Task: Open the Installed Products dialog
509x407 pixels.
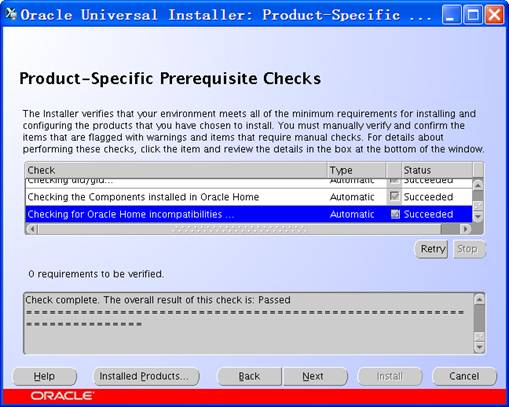Action: [x=144, y=376]
